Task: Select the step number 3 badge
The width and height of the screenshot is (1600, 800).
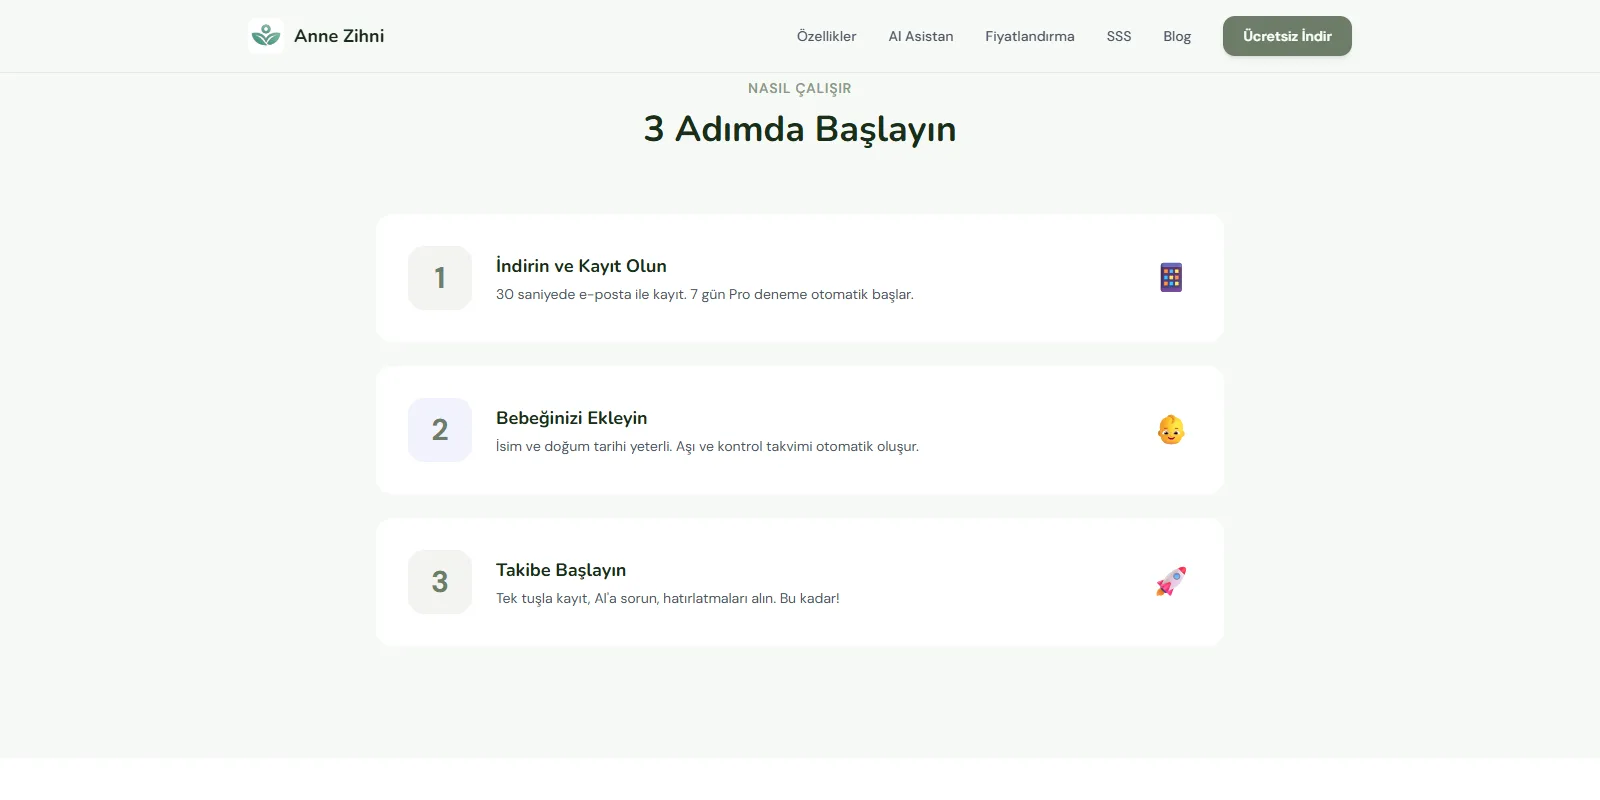Action: (x=440, y=582)
